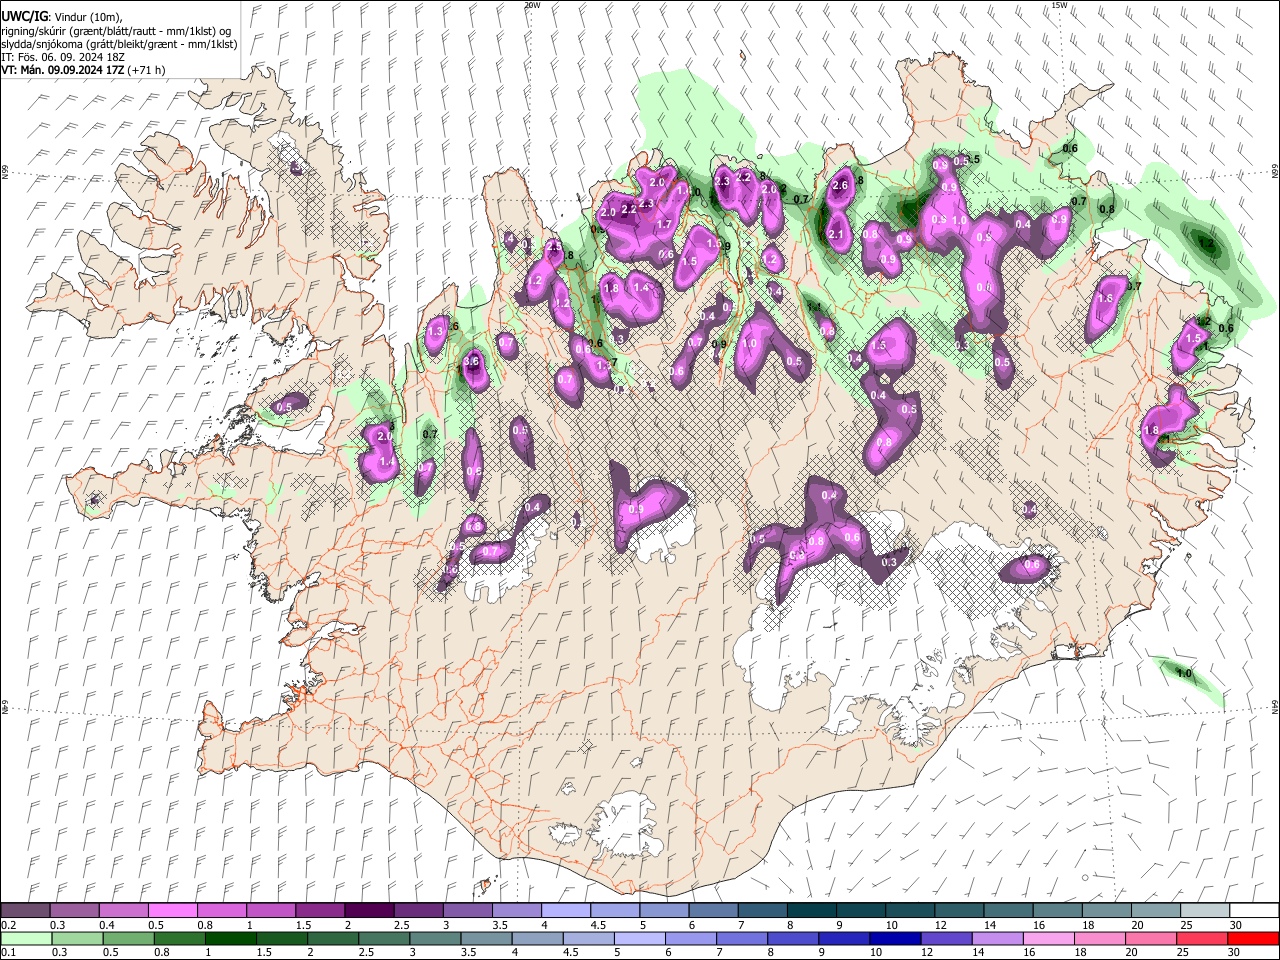Pick the darkest purple snow swatch between 2 and 2.5
The height and width of the screenshot is (960, 1280).
pos(369,911)
